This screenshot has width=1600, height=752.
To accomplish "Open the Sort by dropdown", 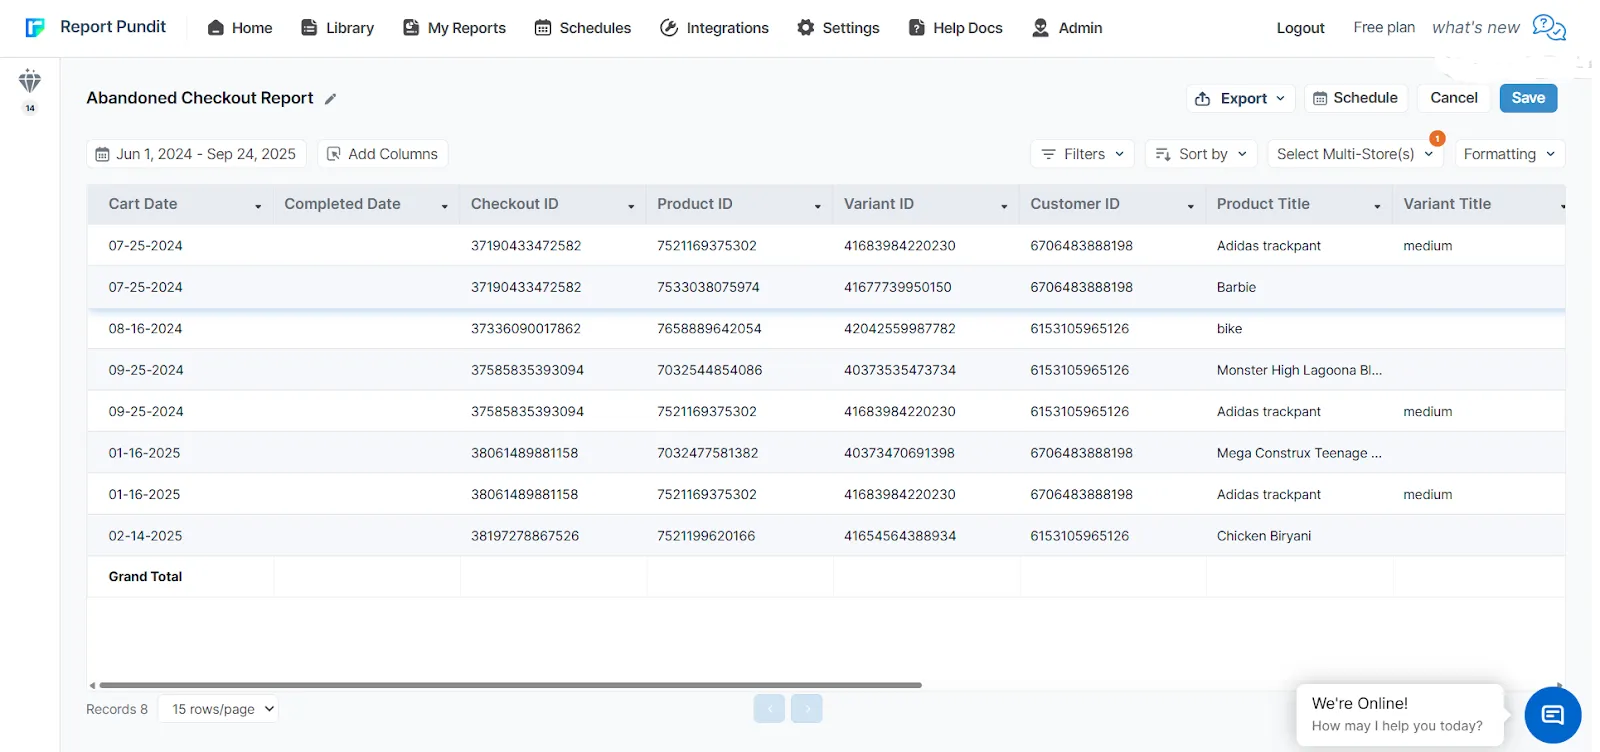I will pyautogui.click(x=1201, y=154).
